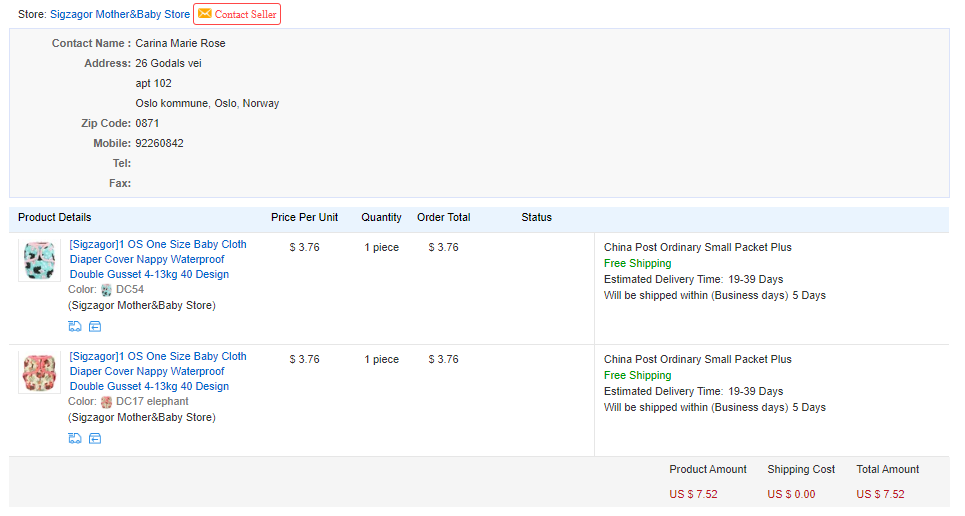Select the Shipping Cost value US $ 0.00
The image size is (965, 516).
pos(791,494)
